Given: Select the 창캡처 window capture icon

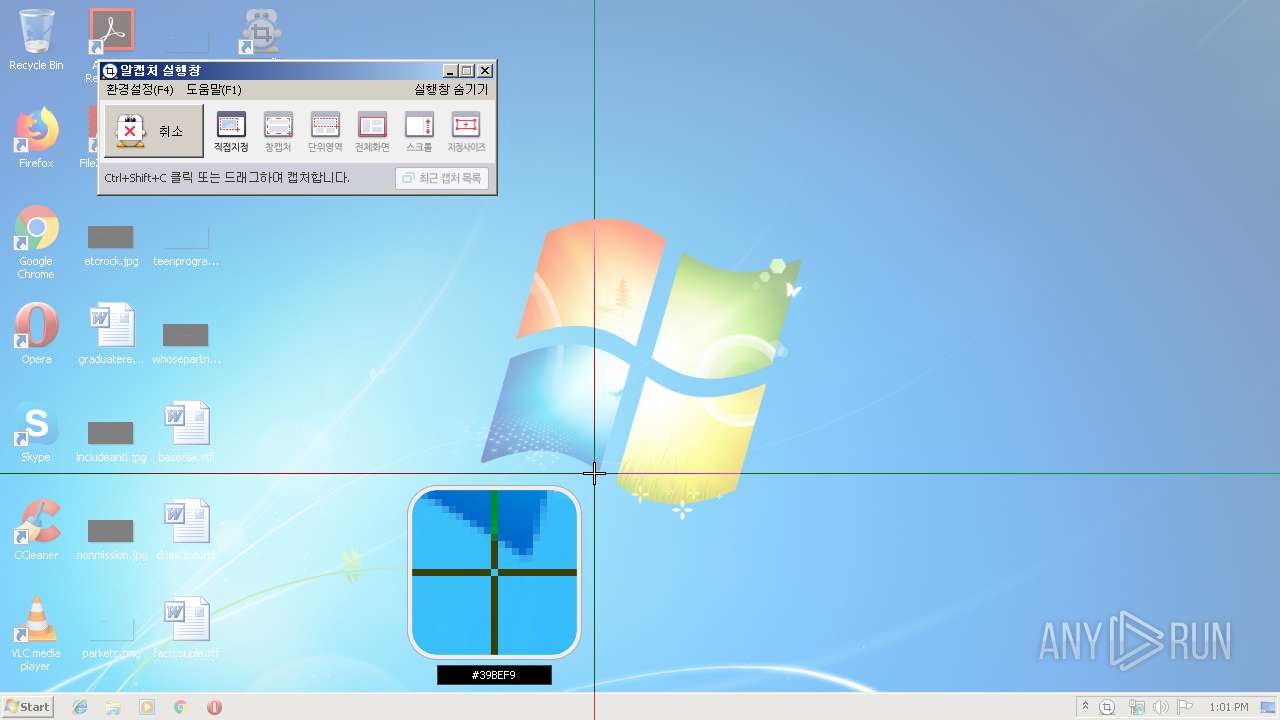Looking at the screenshot, I should (x=278, y=132).
